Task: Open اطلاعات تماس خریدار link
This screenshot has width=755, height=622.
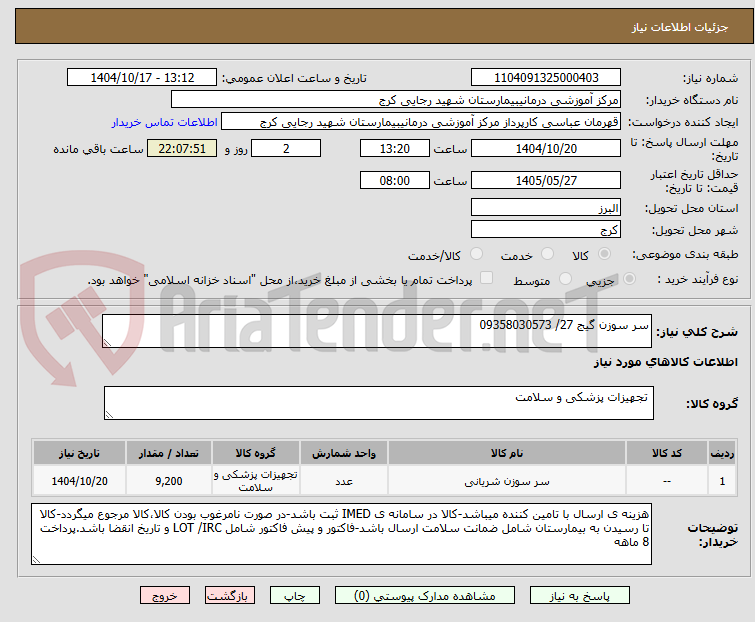Action: (165, 122)
